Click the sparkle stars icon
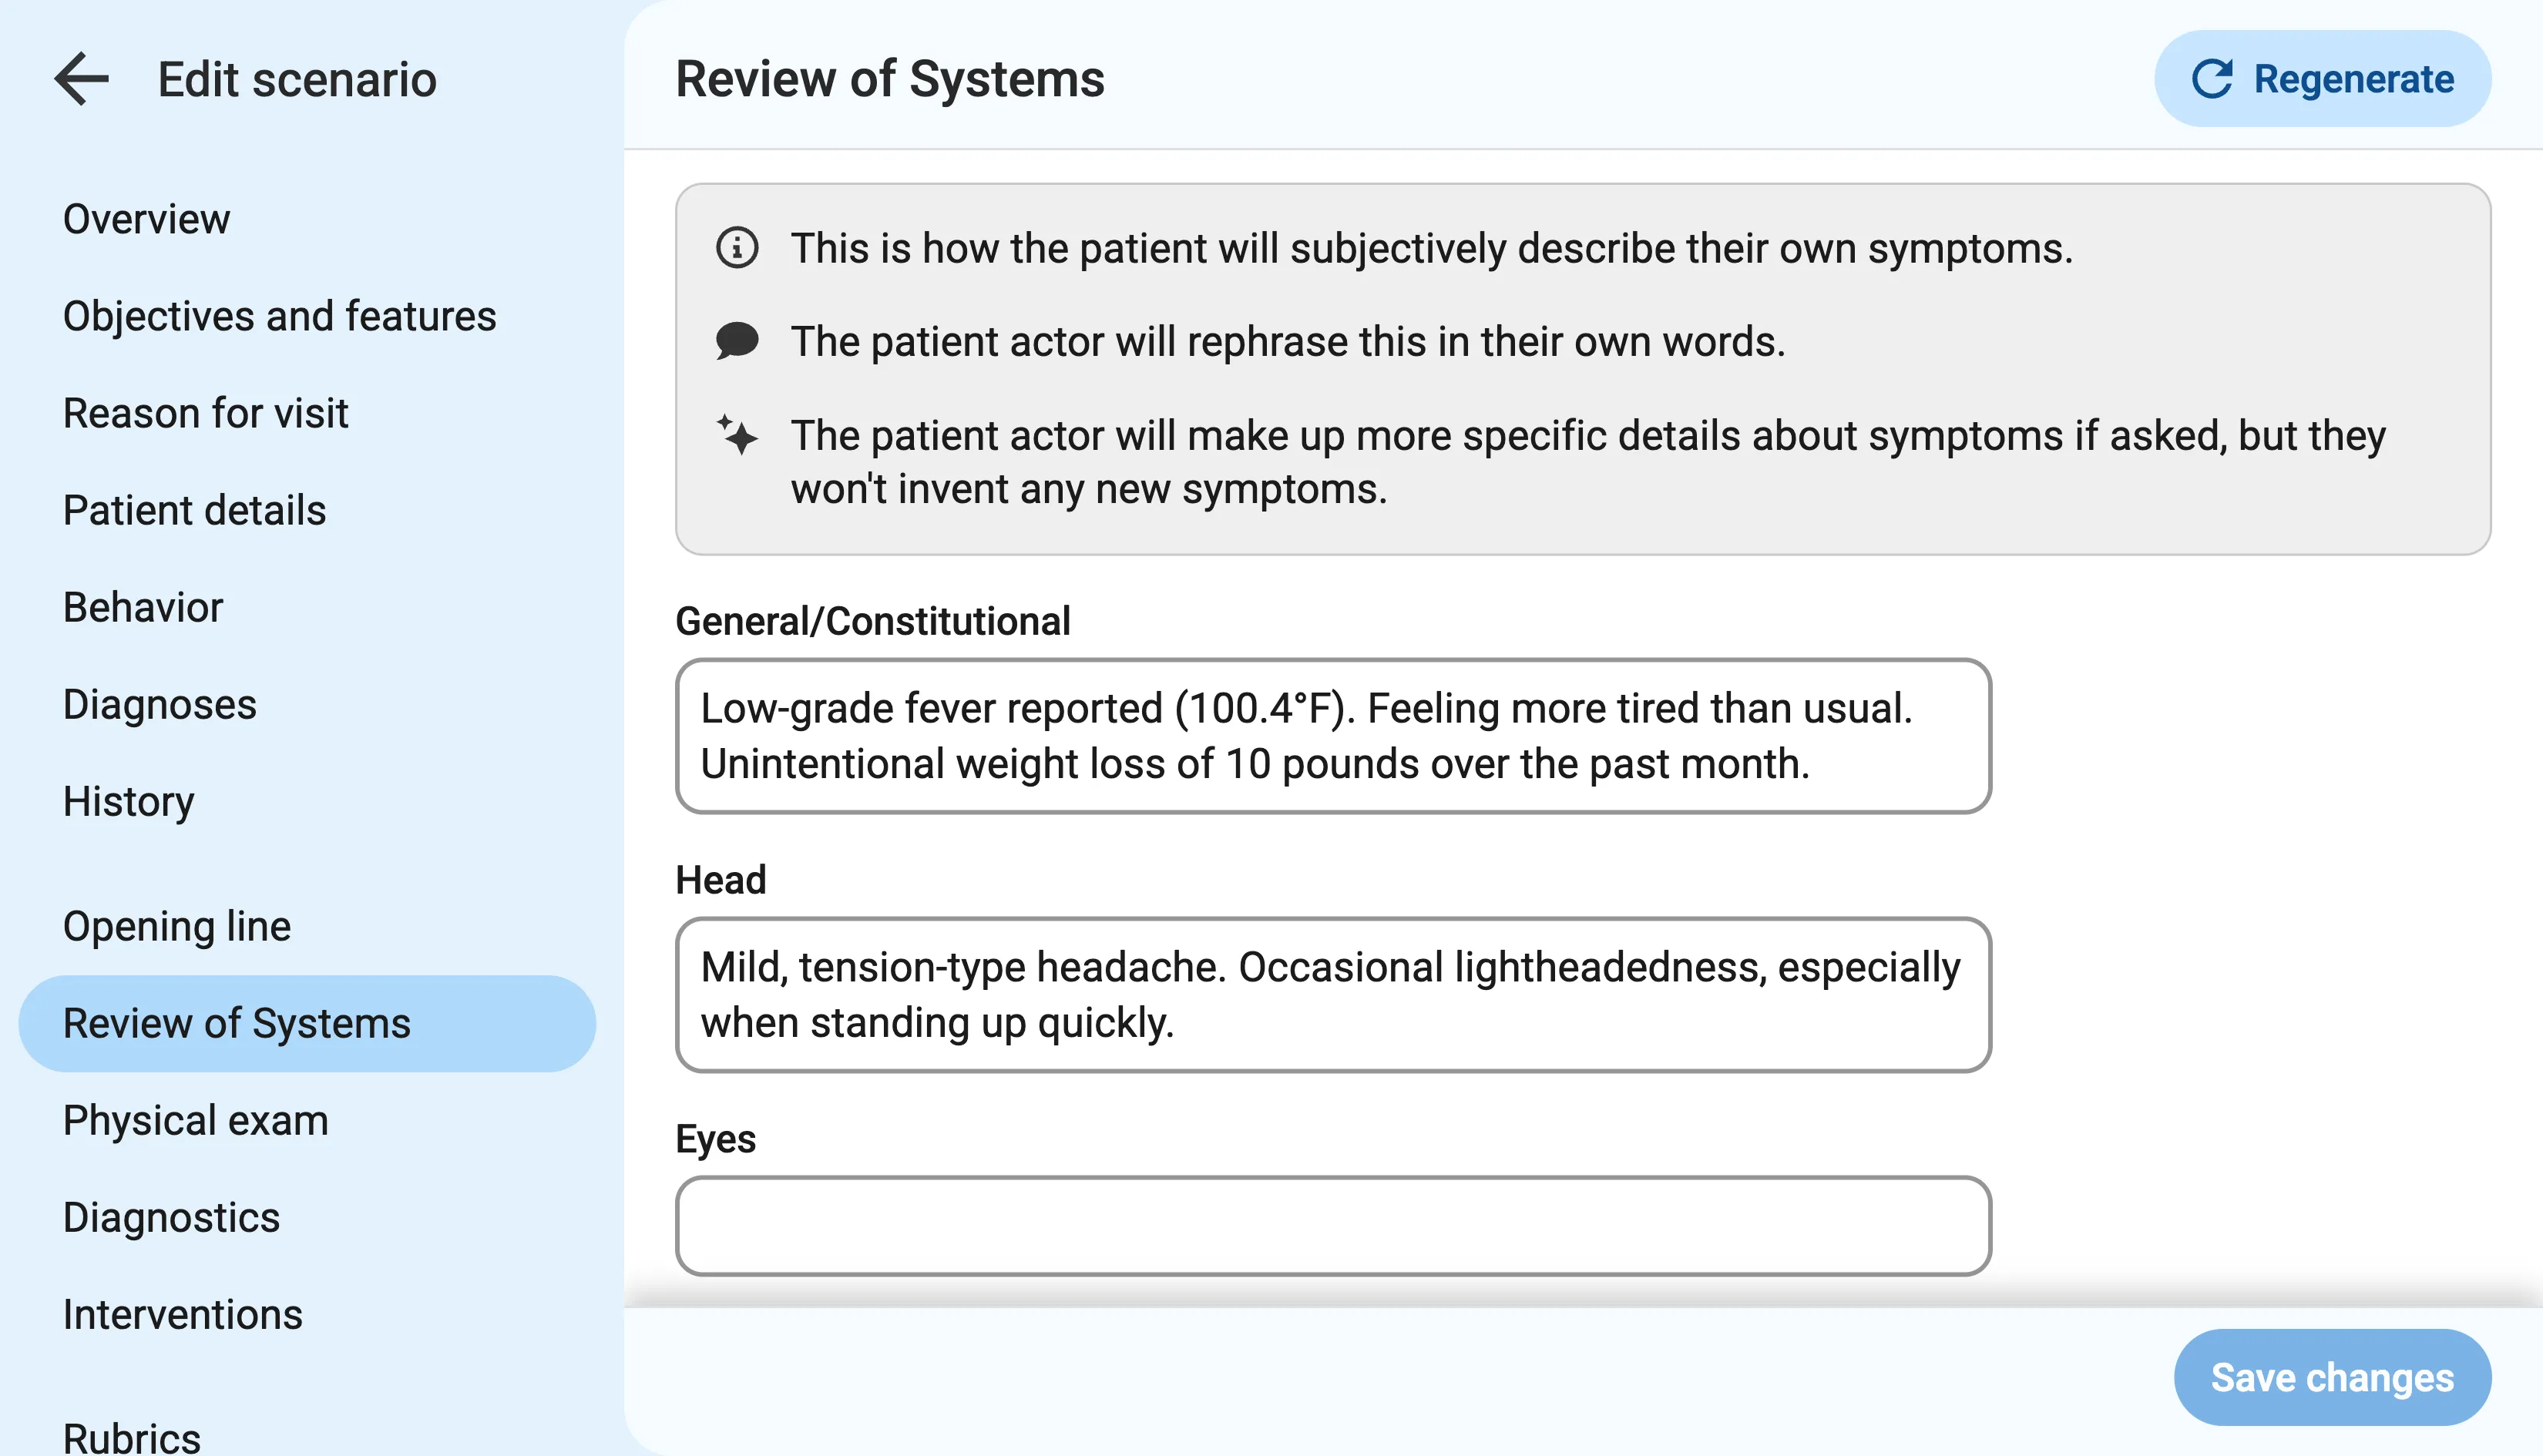2543x1456 pixels. [x=737, y=435]
